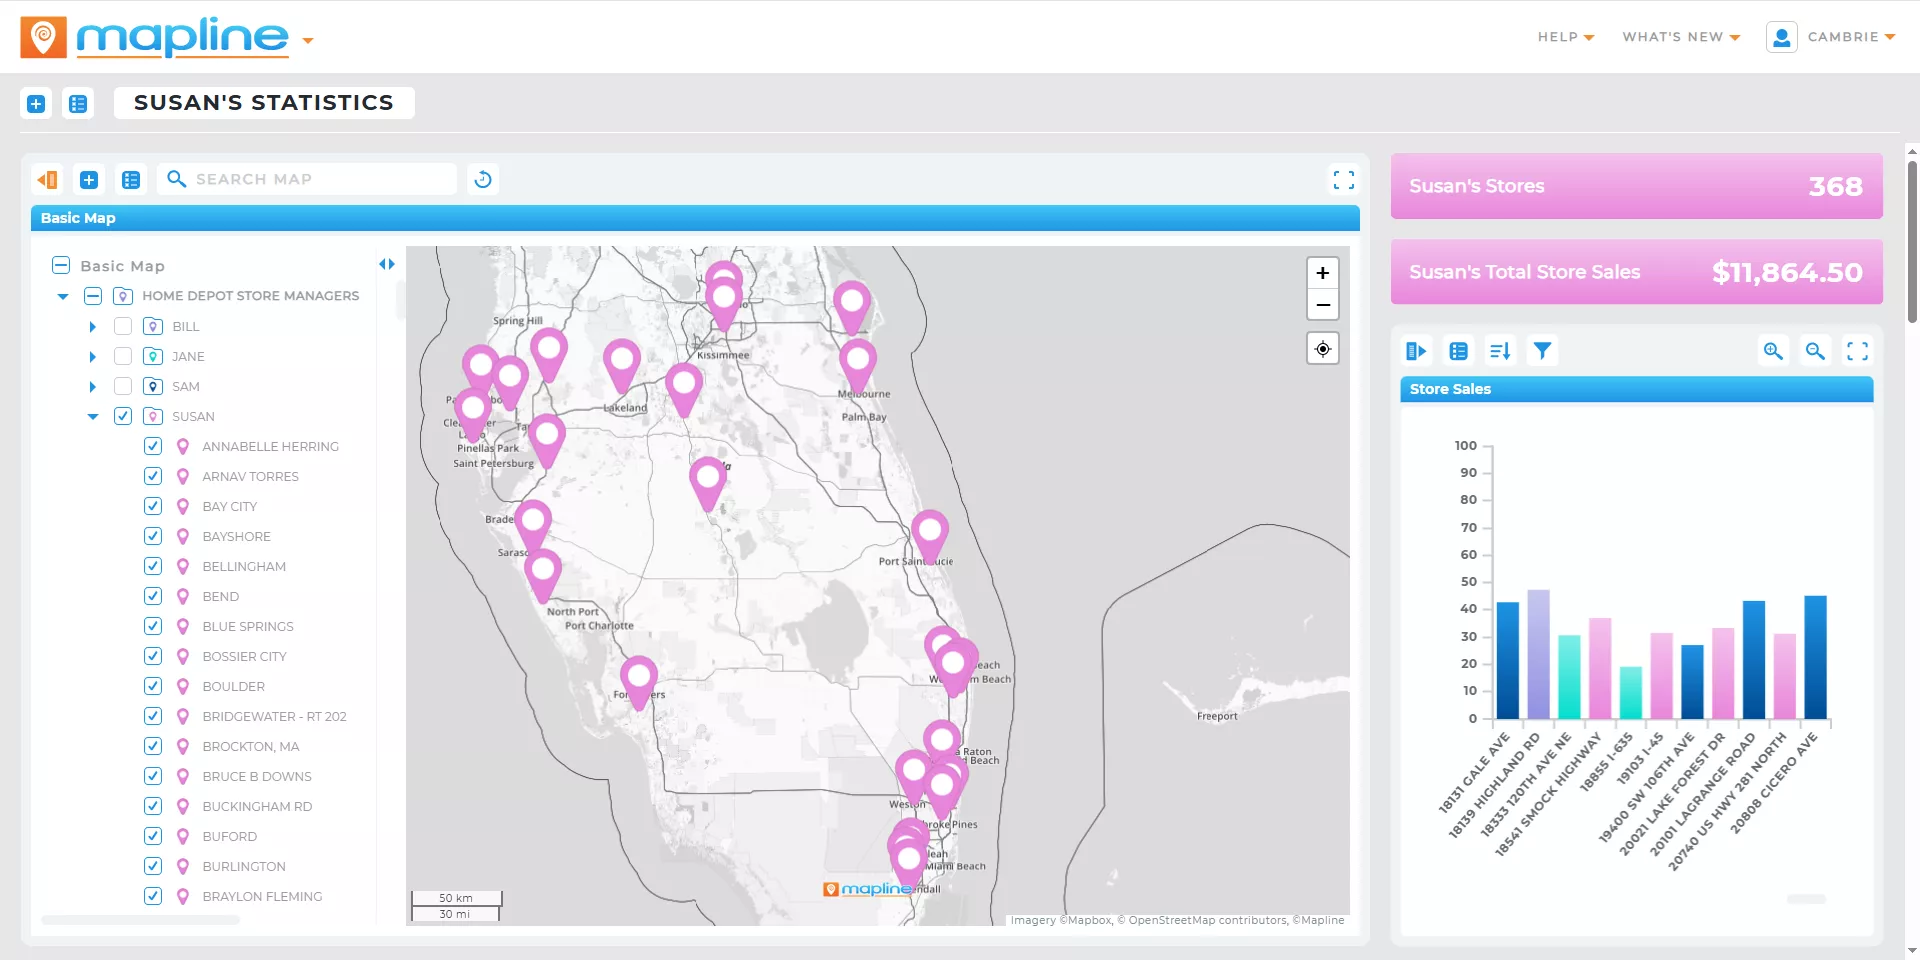The image size is (1920, 960).
Task: Uncheck the SUSAN manager checkbox
Action: 123,416
